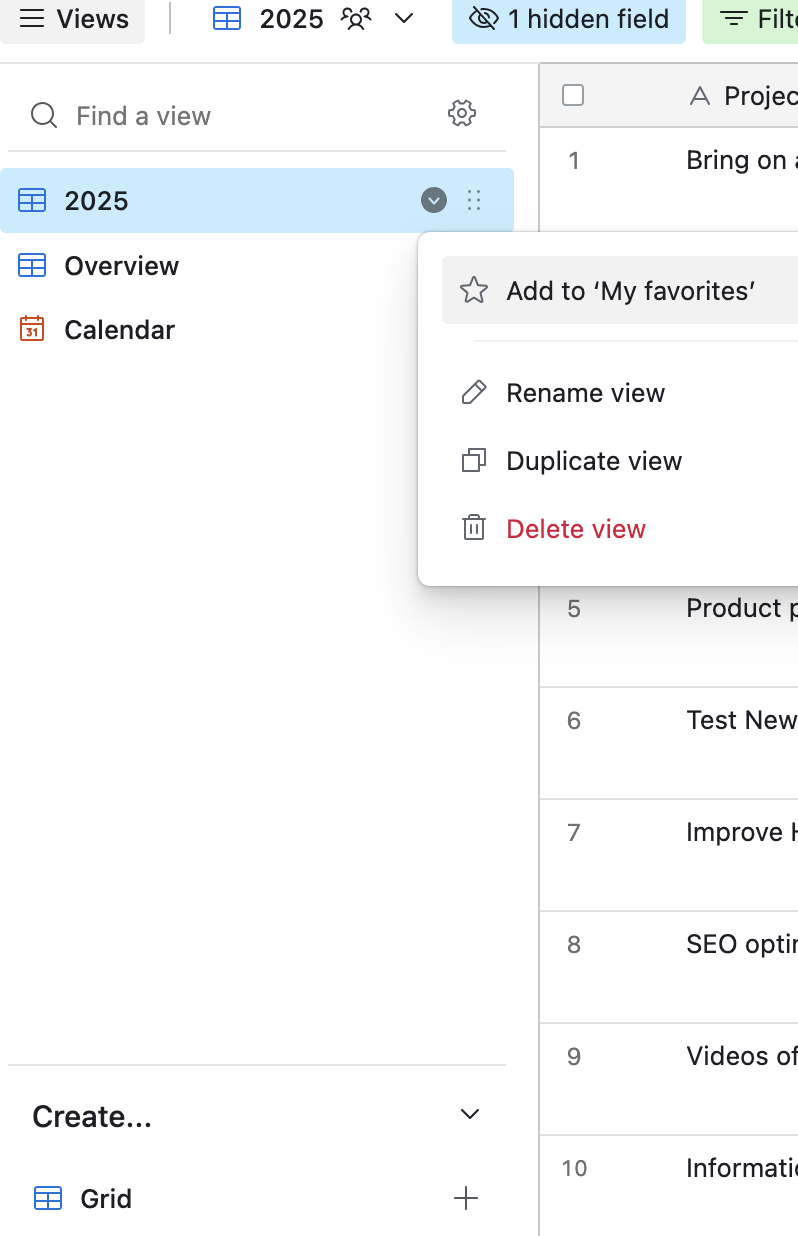The image size is (798, 1236).
Task: Tick the select-all checkbox in grid header
Action: pos(573,95)
